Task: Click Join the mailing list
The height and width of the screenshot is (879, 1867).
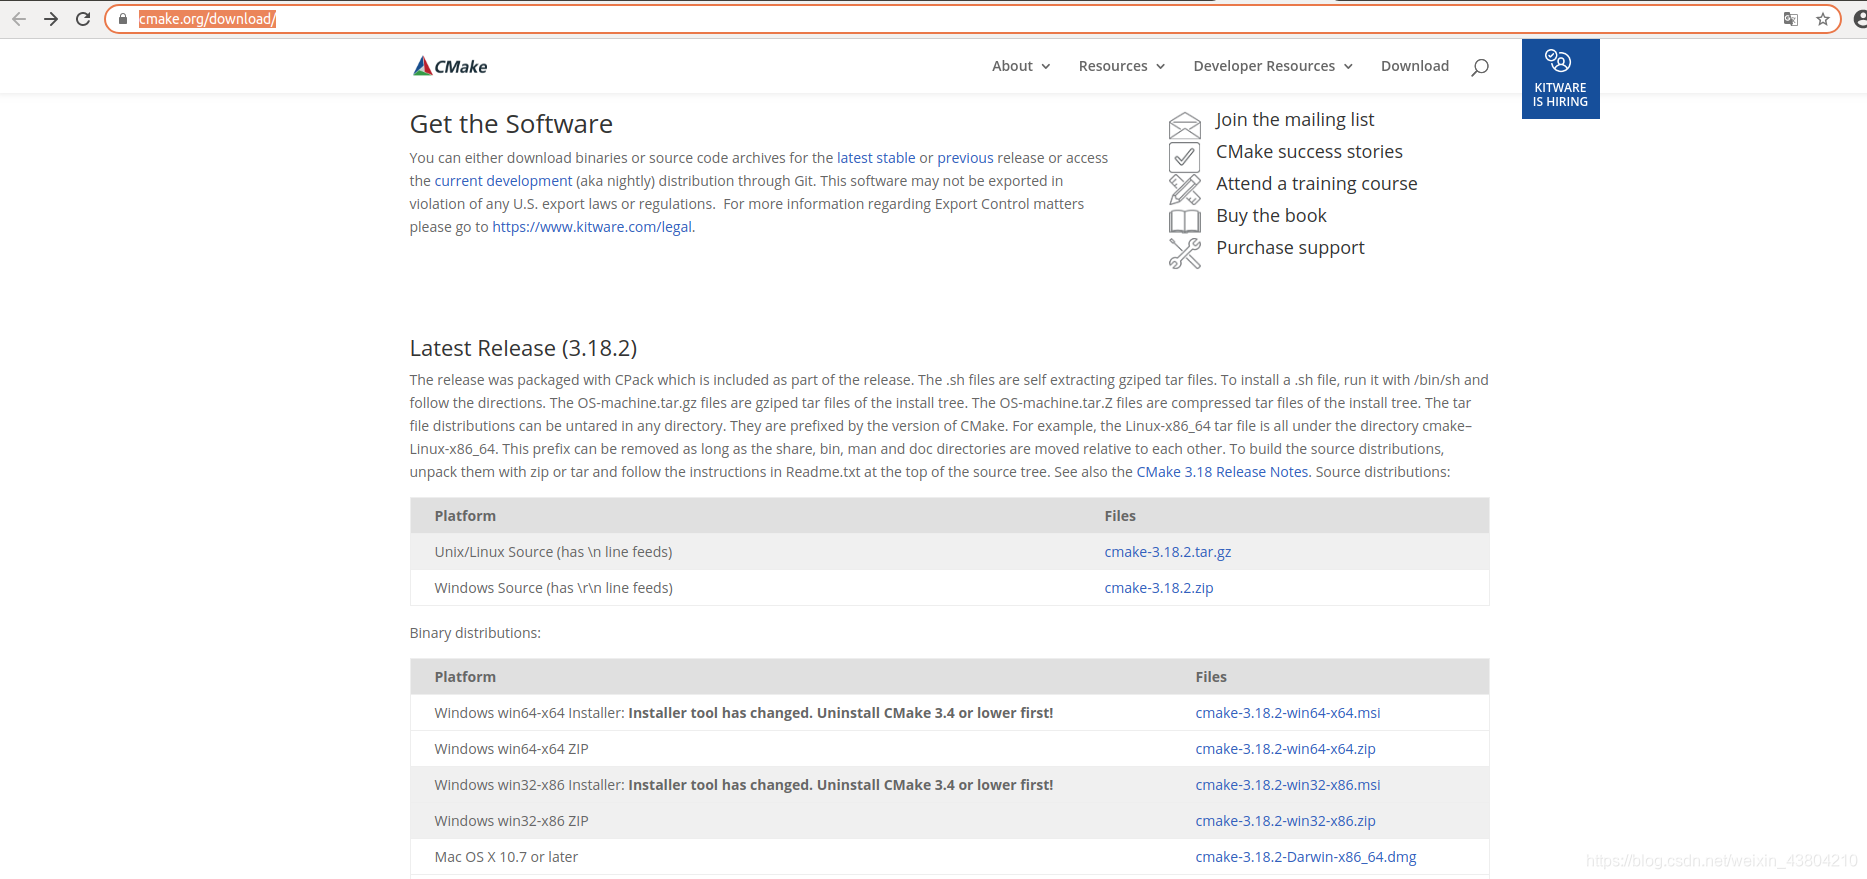Action: pos(1295,120)
